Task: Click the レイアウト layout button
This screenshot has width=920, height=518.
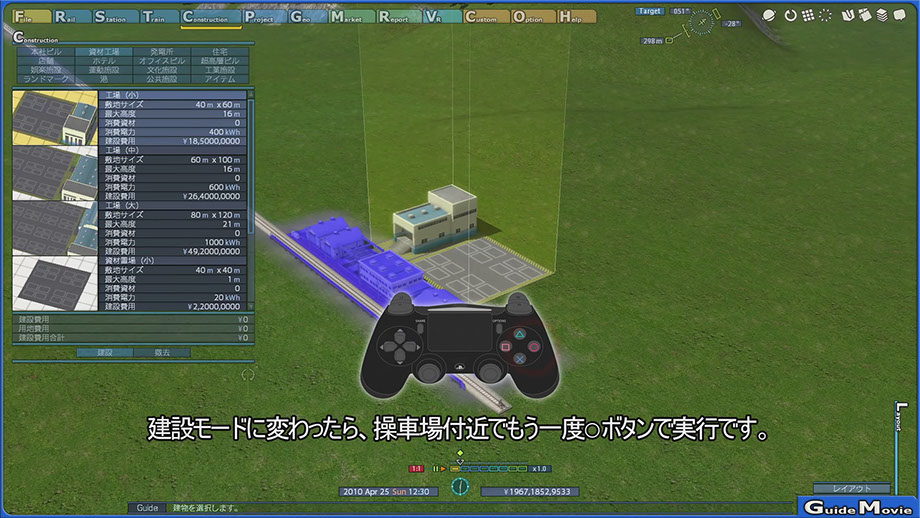Action: click(852, 488)
